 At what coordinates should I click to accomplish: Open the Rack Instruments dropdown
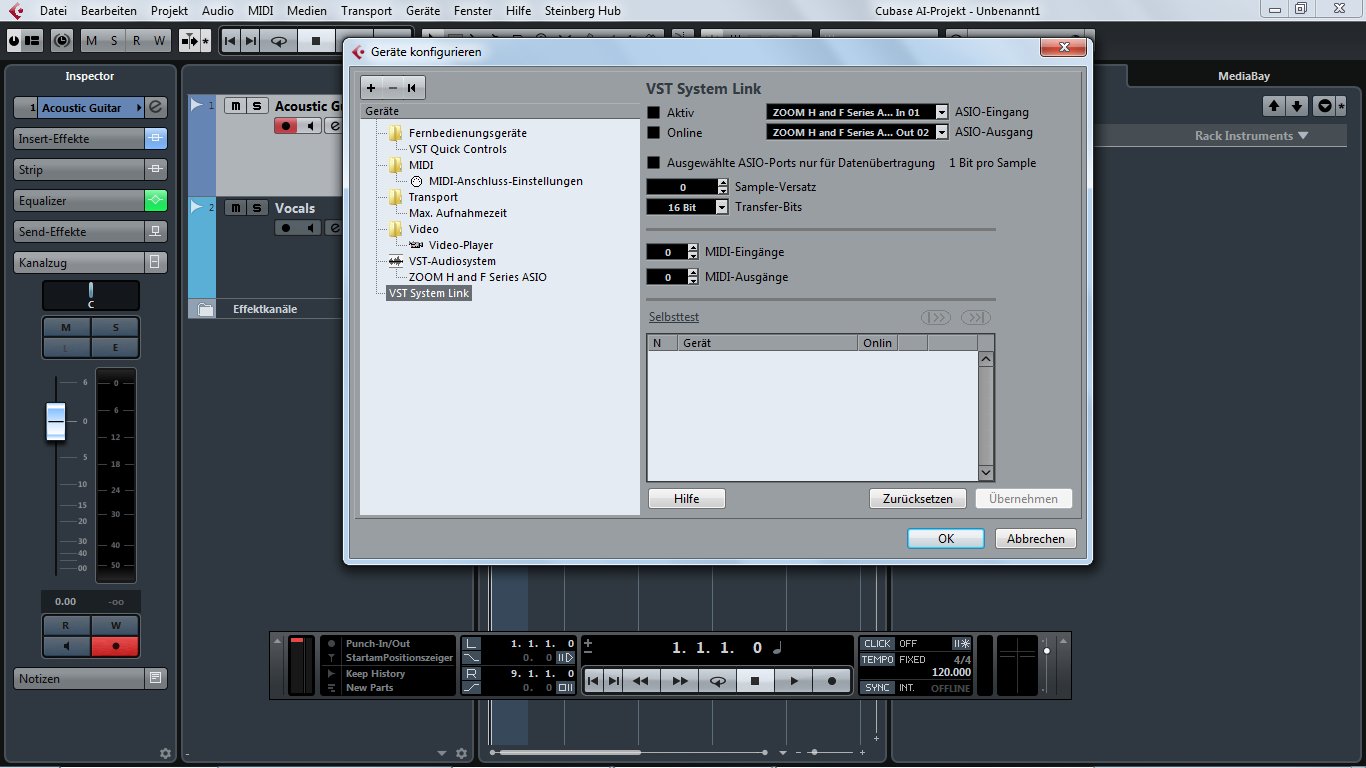[1251, 136]
